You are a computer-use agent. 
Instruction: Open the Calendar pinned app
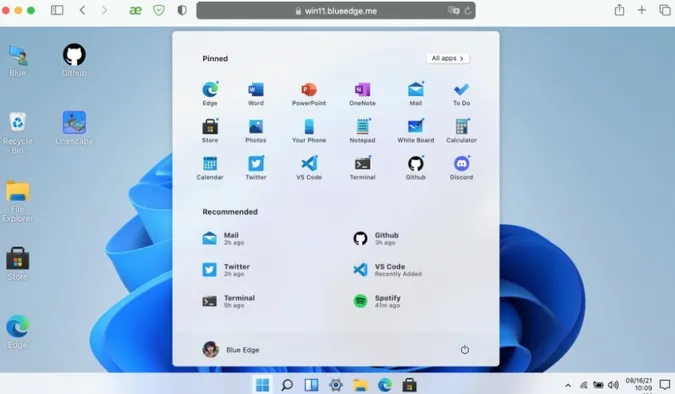(210, 168)
